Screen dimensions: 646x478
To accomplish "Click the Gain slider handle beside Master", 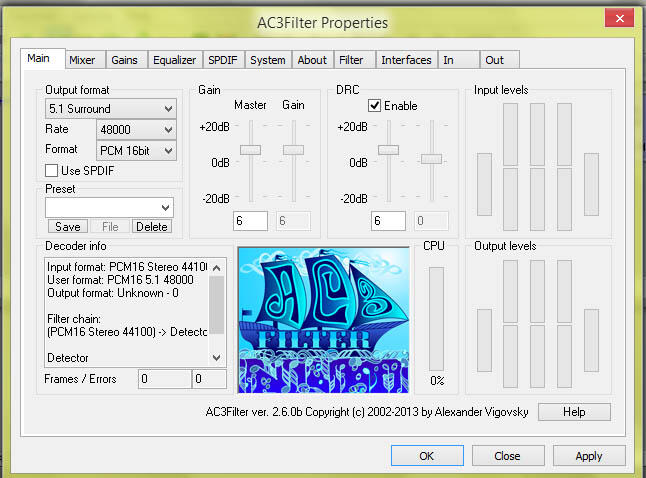I will 293,150.
